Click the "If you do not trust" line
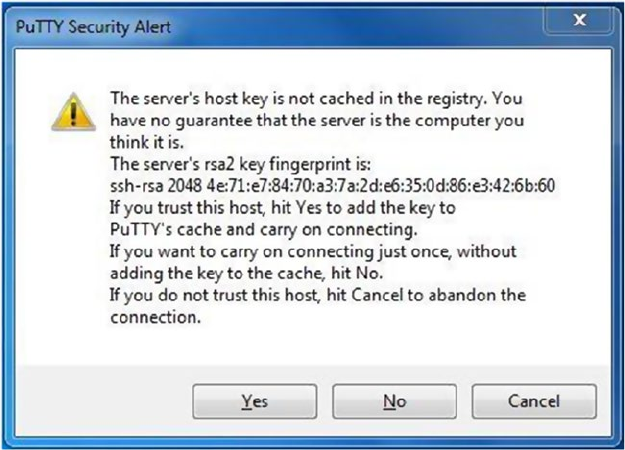Screen dimensions: 625x450 [x=318, y=295]
